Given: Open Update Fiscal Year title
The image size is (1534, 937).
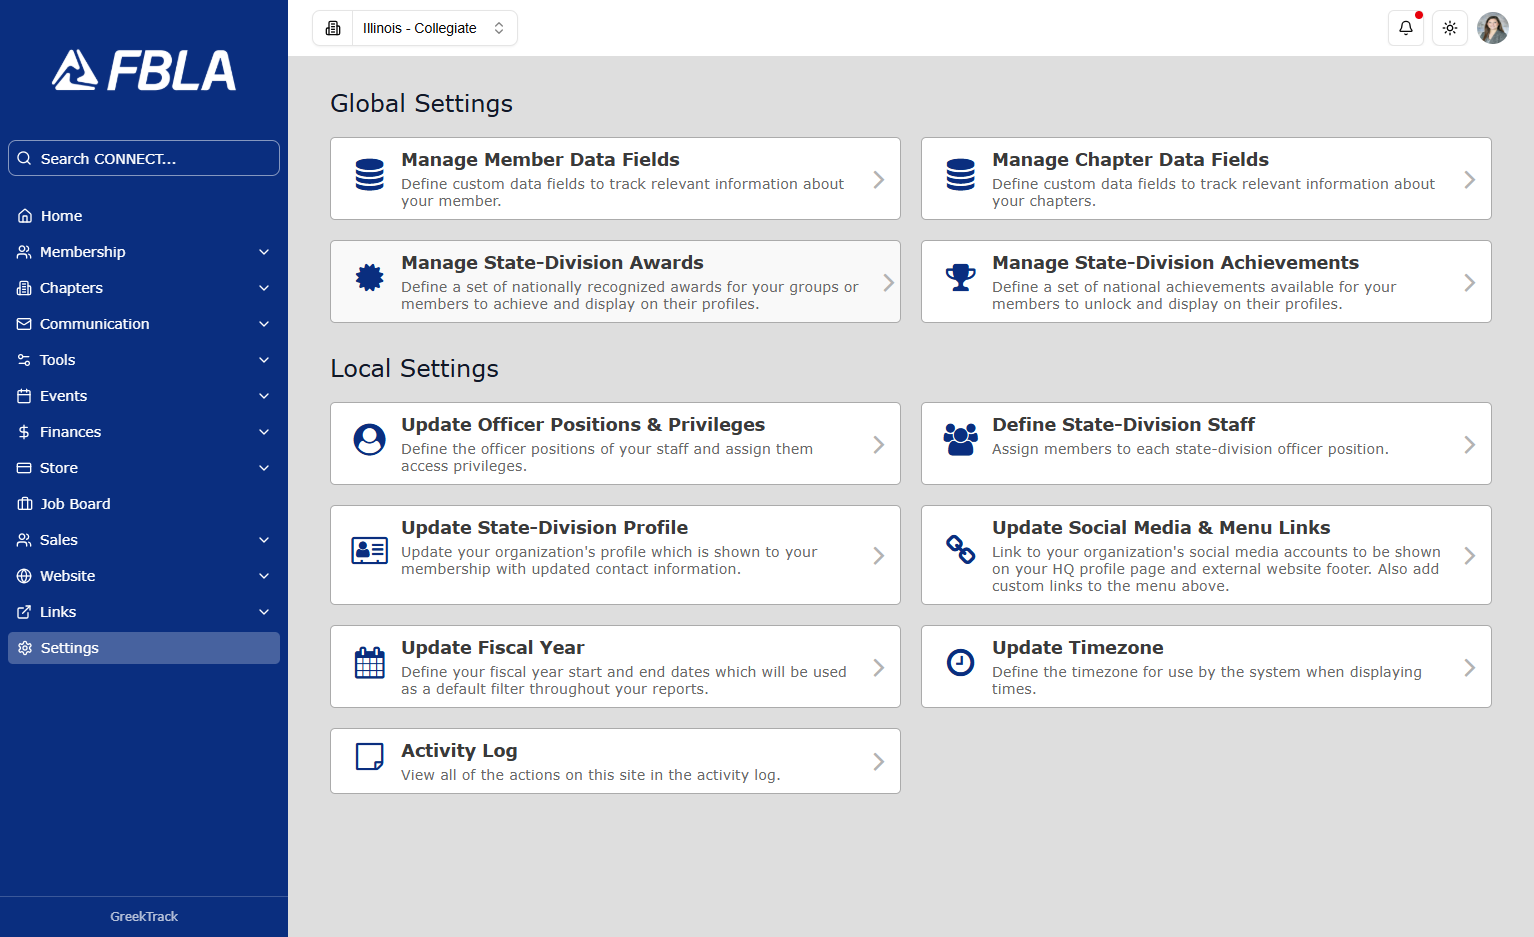Looking at the screenshot, I should 493,648.
